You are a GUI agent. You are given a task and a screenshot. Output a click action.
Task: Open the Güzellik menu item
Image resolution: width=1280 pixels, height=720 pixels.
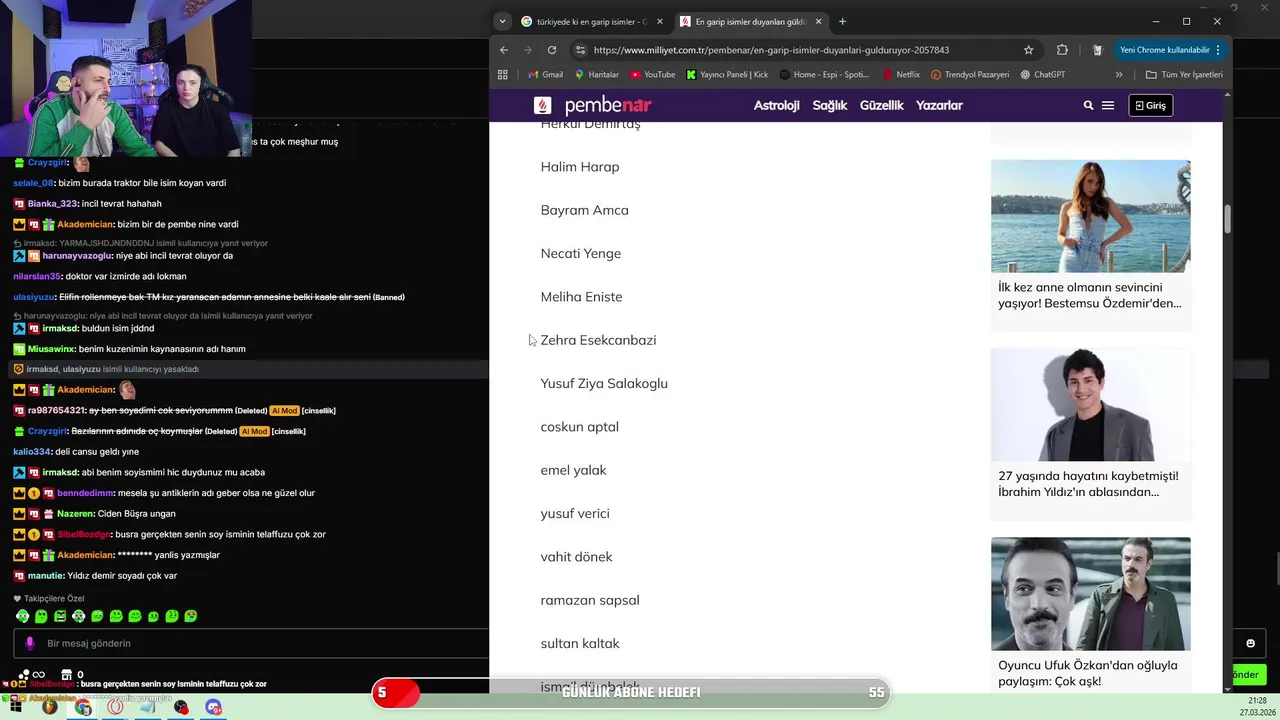coord(882,105)
